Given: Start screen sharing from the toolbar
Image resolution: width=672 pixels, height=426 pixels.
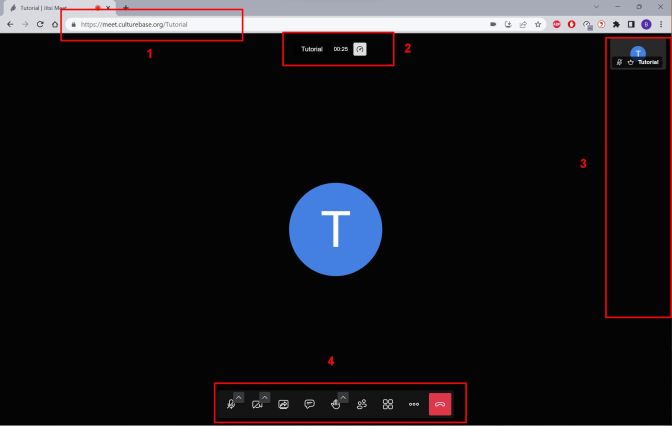Looking at the screenshot, I should coord(284,404).
